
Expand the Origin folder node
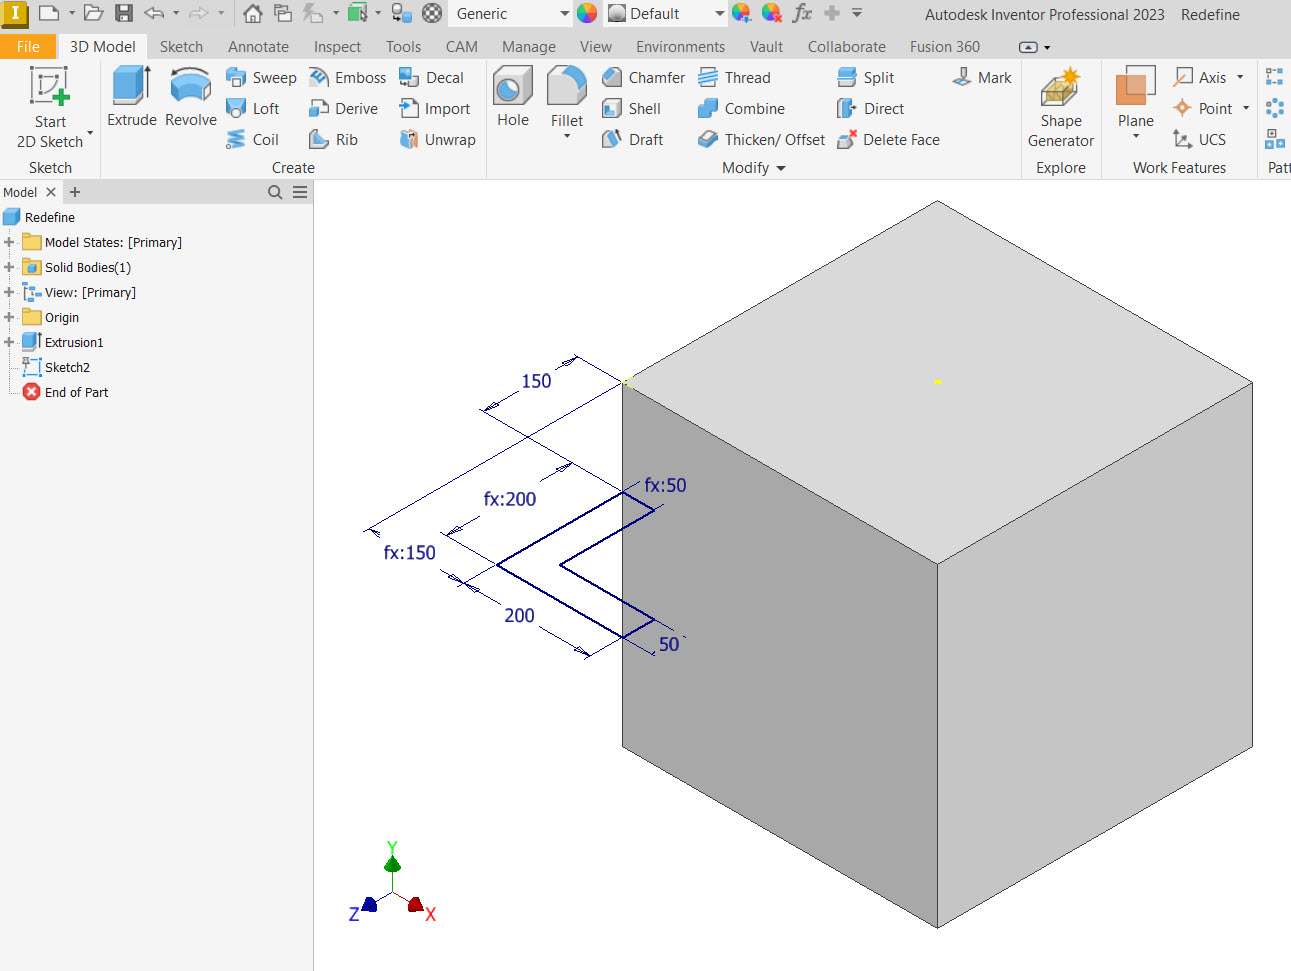9,317
